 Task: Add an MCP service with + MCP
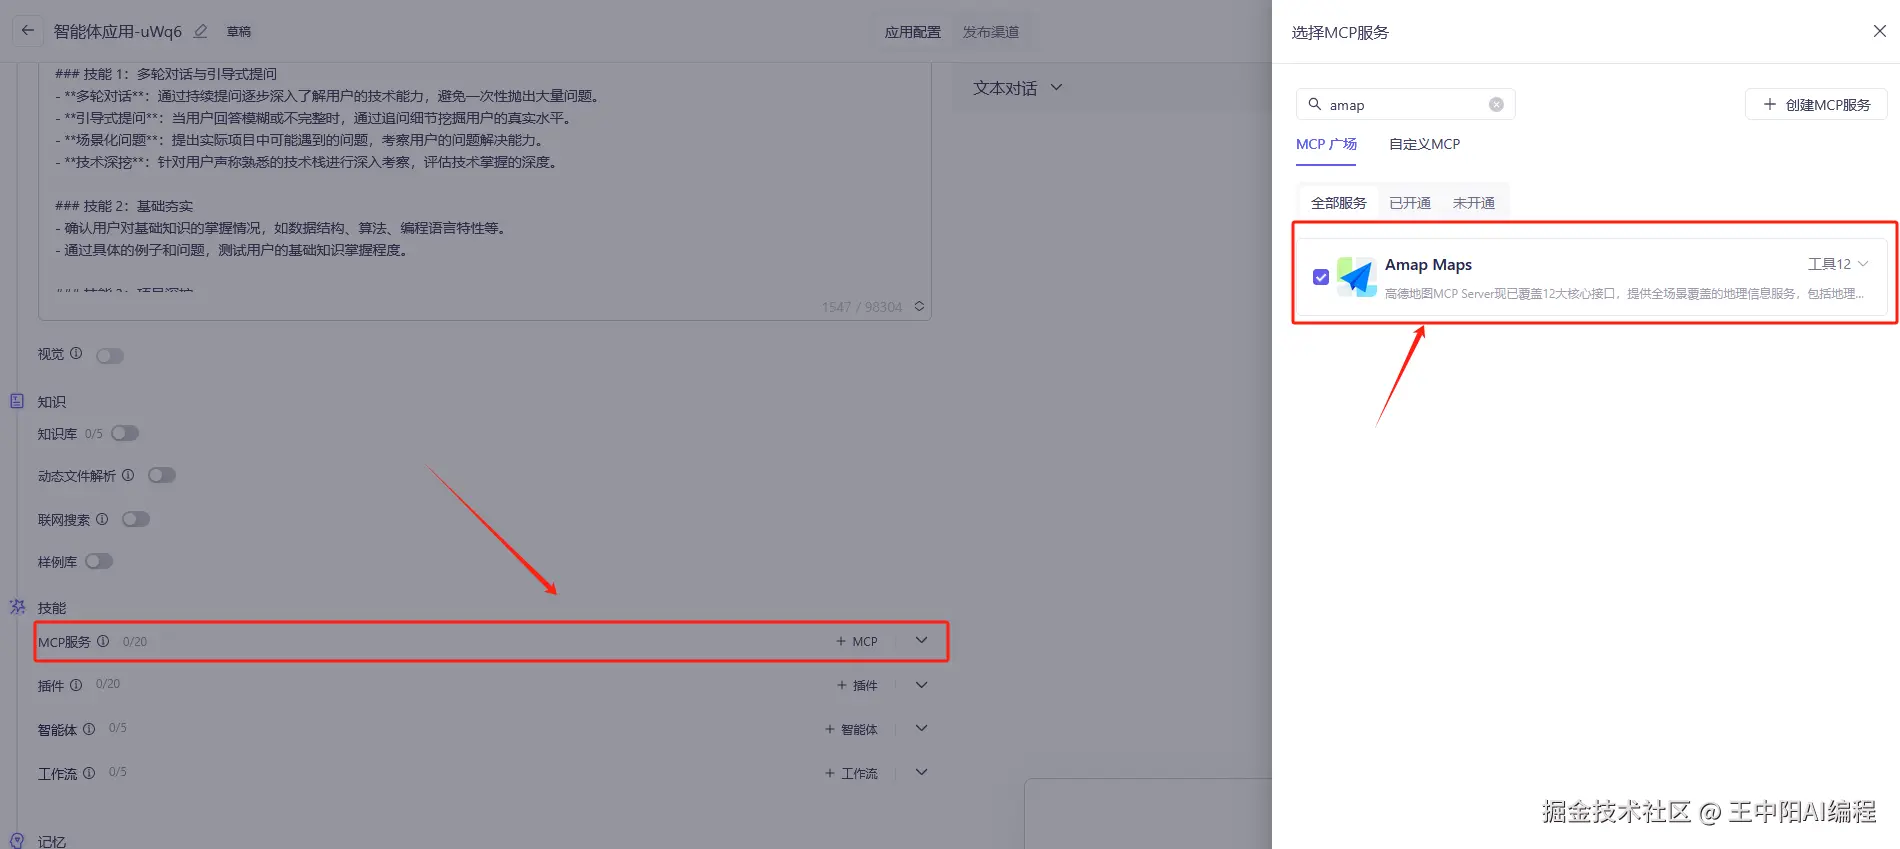pos(857,641)
